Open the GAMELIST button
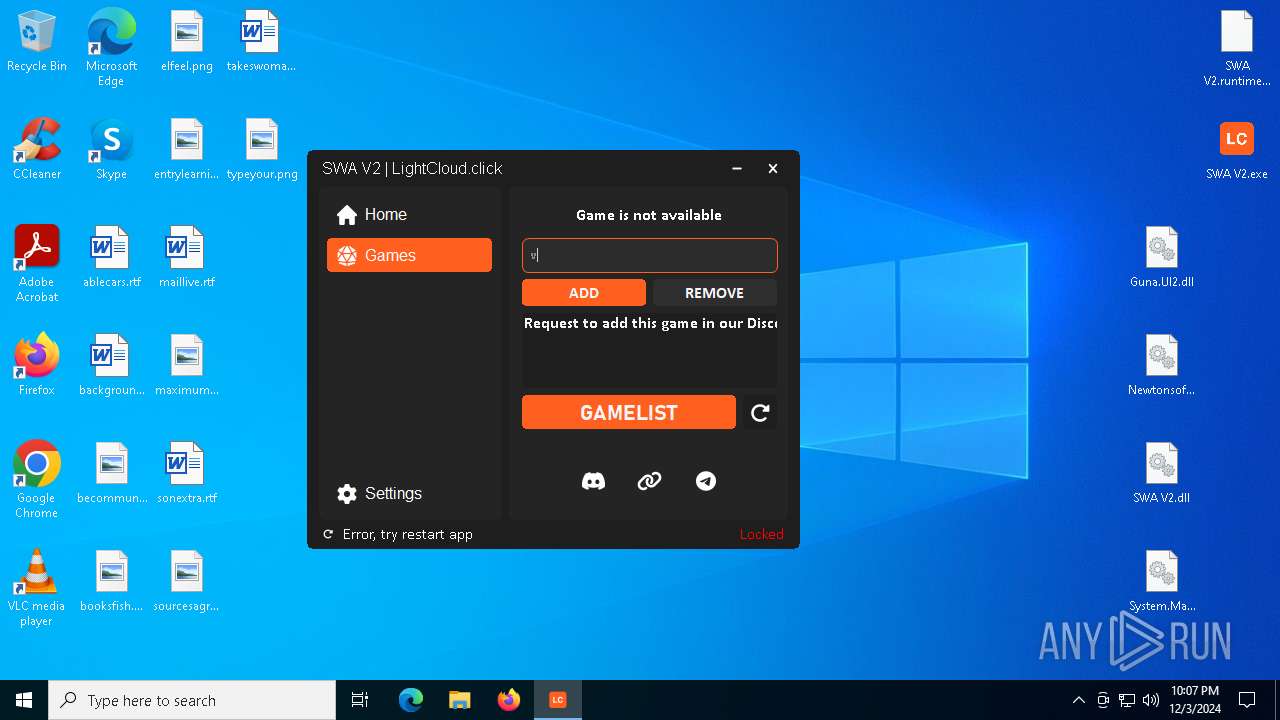Screen dimensions: 1280x720 point(629,412)
